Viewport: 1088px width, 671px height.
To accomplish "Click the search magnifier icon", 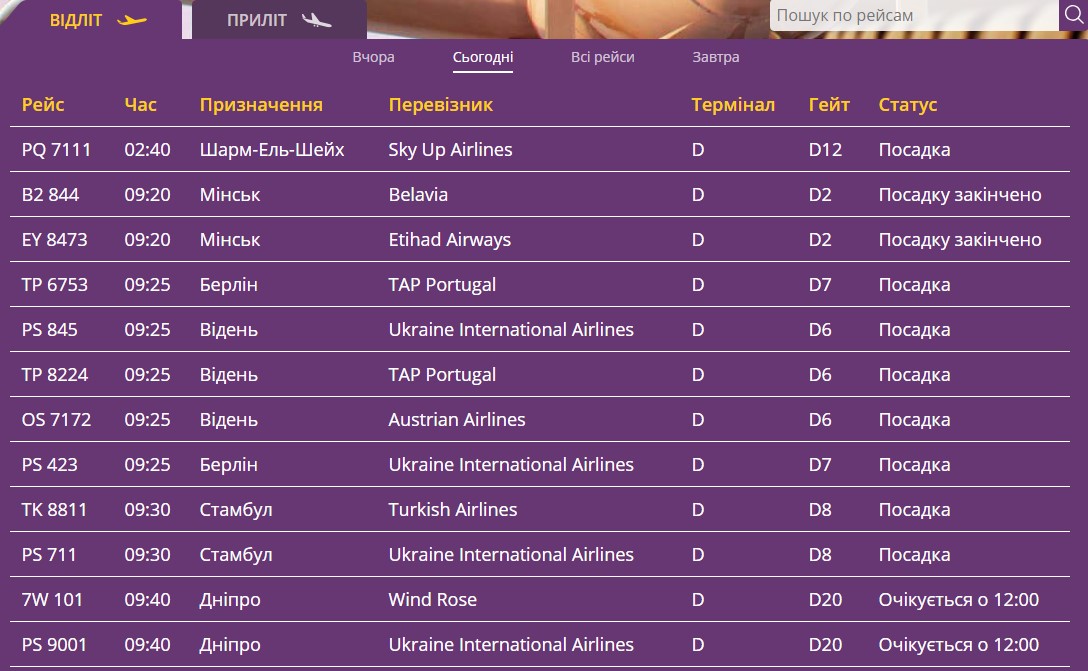I will tap(1073, 15).
